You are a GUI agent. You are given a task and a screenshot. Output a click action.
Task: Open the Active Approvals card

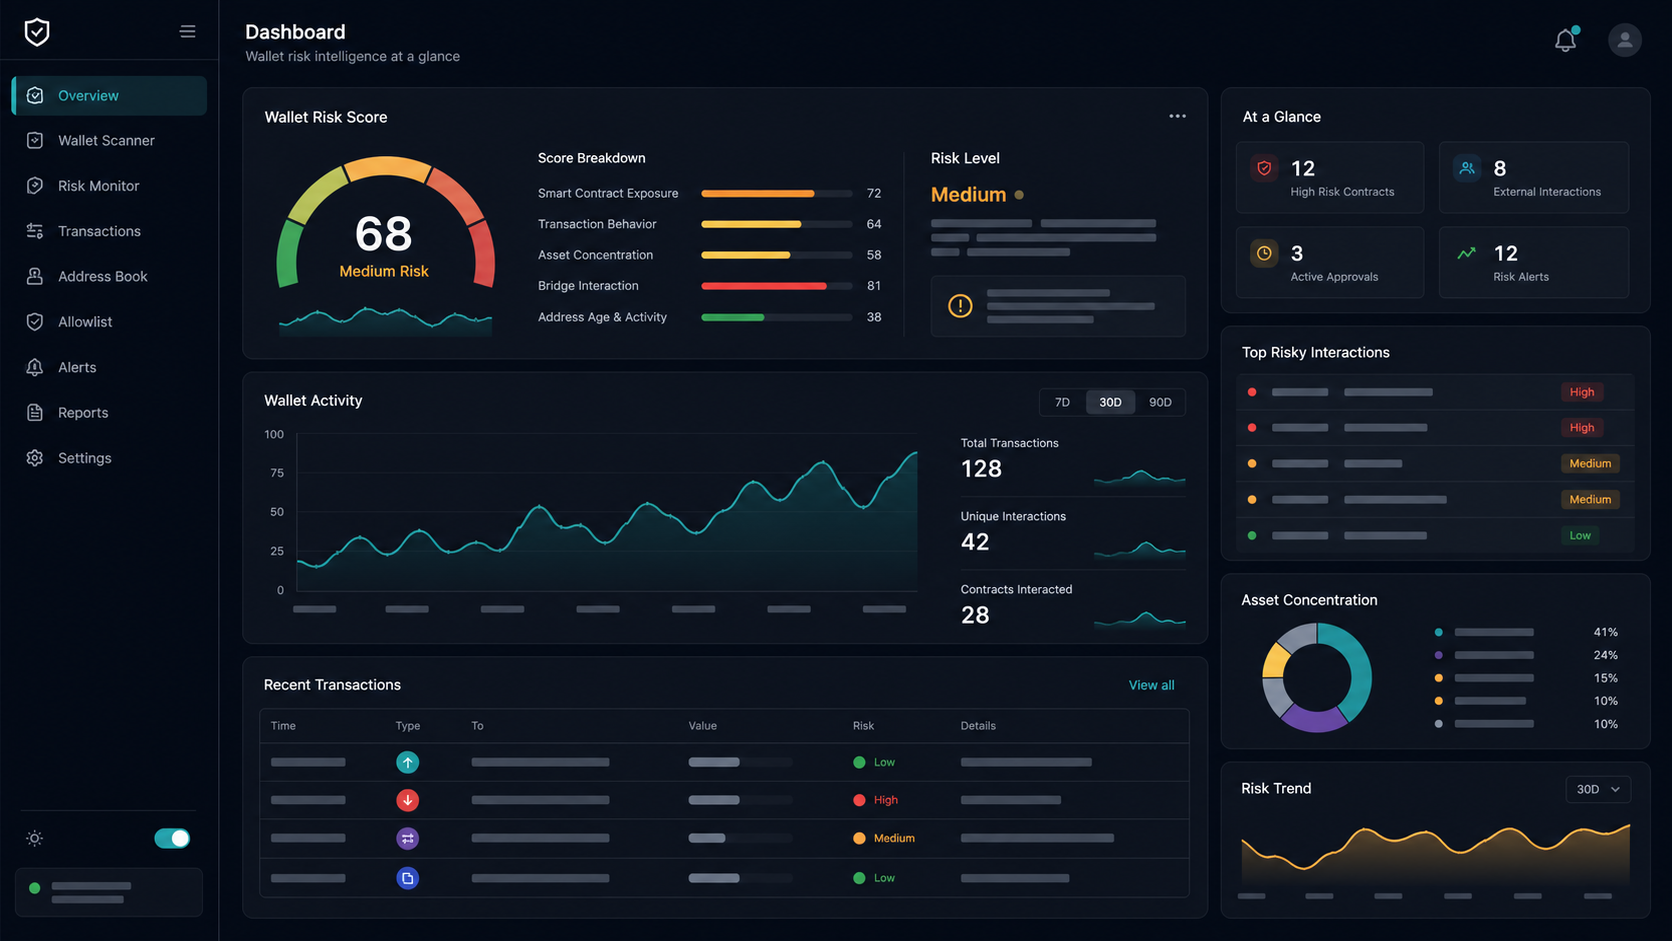click(1330, 262)
